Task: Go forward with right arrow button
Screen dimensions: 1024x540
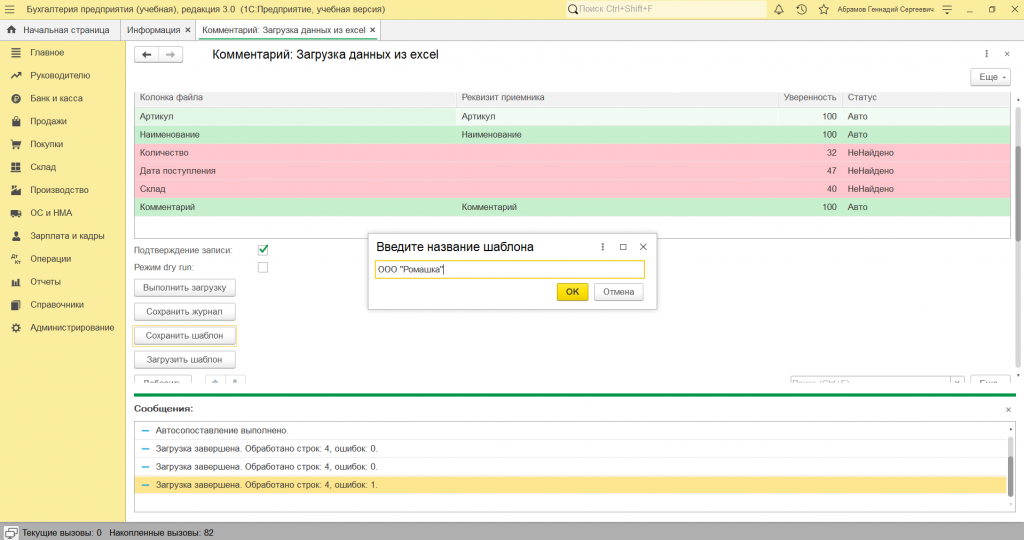Action: click(x=170, y=55)
